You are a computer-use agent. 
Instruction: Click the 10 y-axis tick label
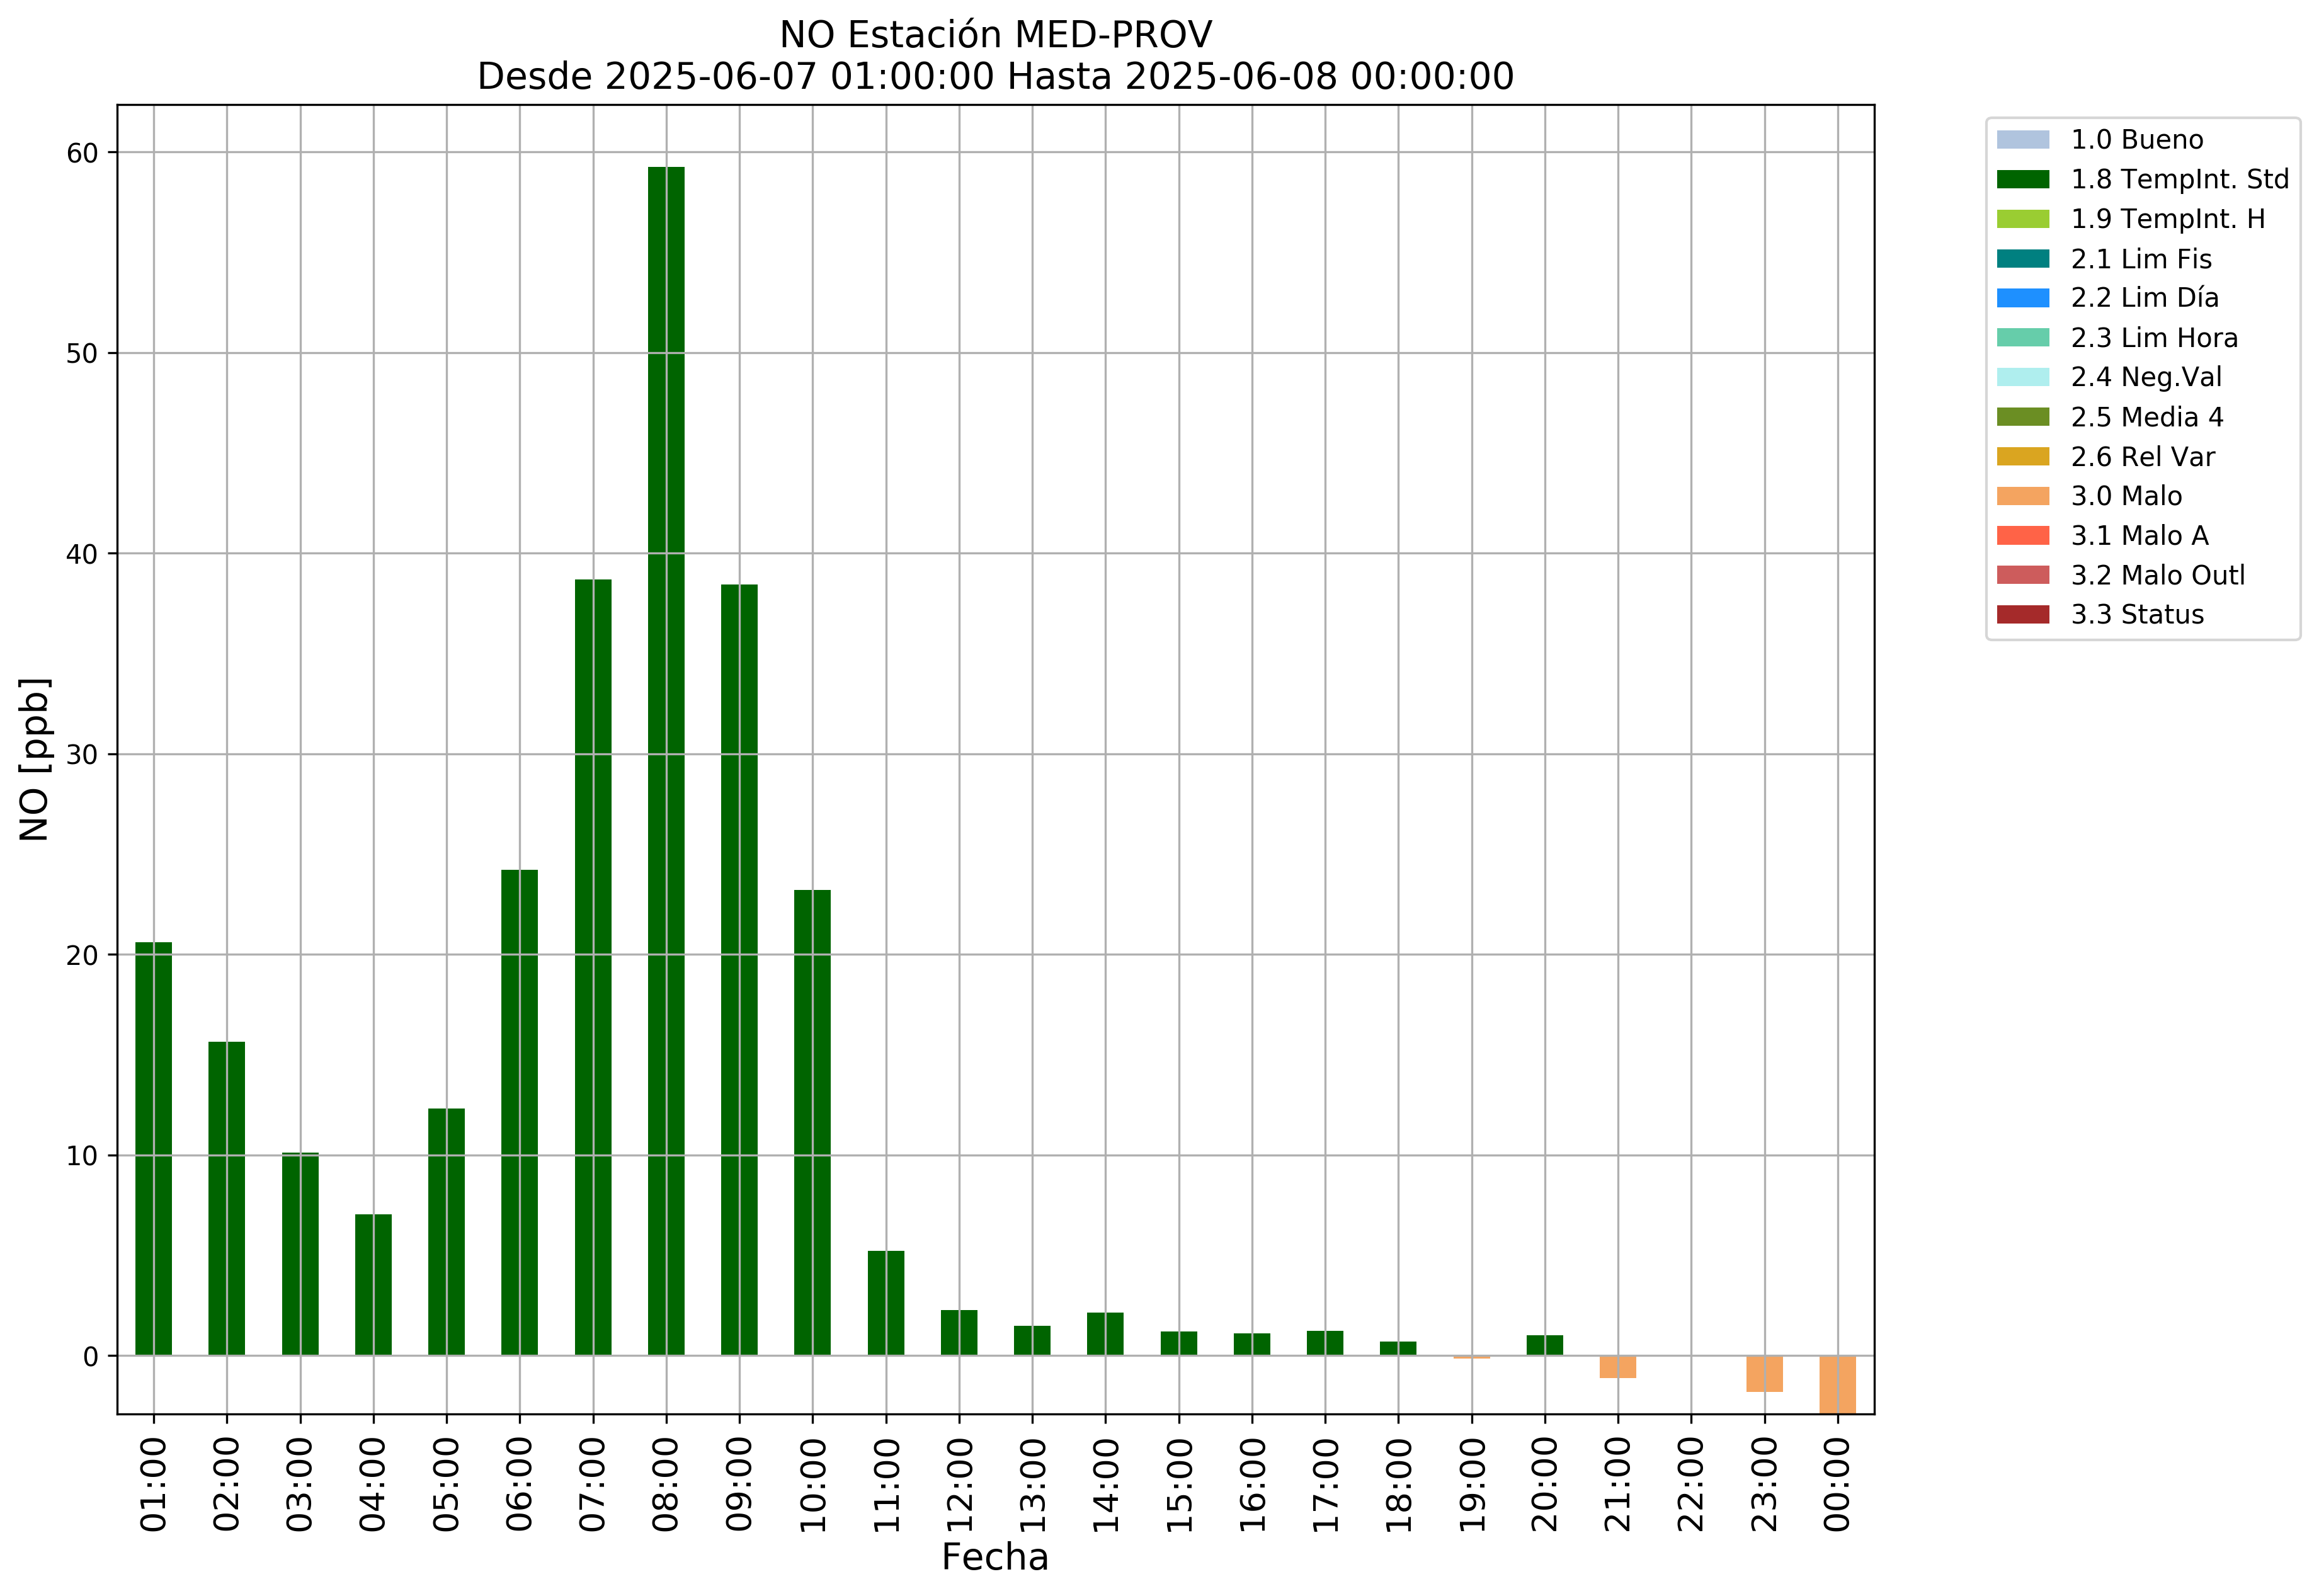pyautogui.click(x=83, y=1156)
